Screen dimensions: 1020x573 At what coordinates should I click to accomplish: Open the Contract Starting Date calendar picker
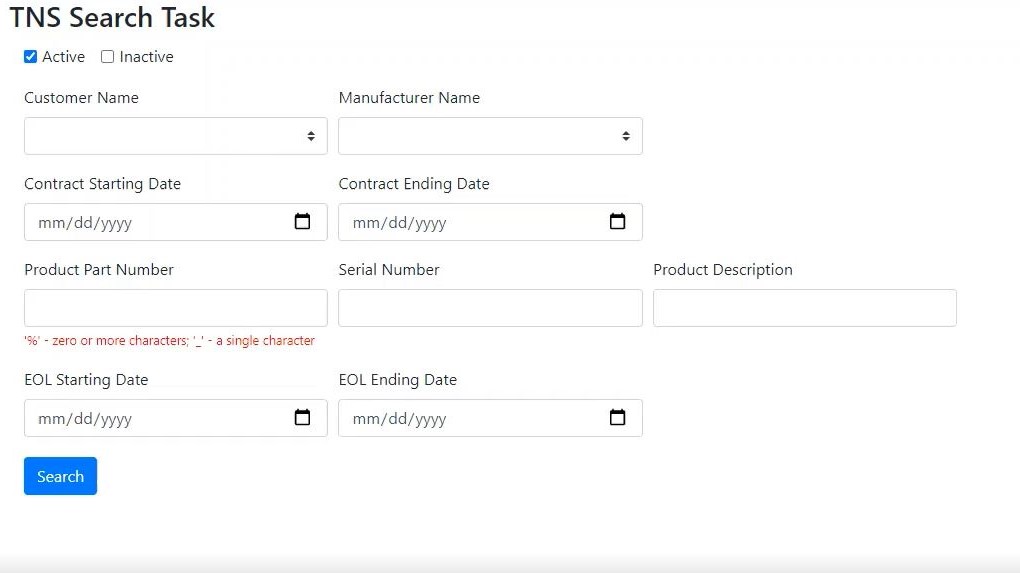tap(302, 222)
